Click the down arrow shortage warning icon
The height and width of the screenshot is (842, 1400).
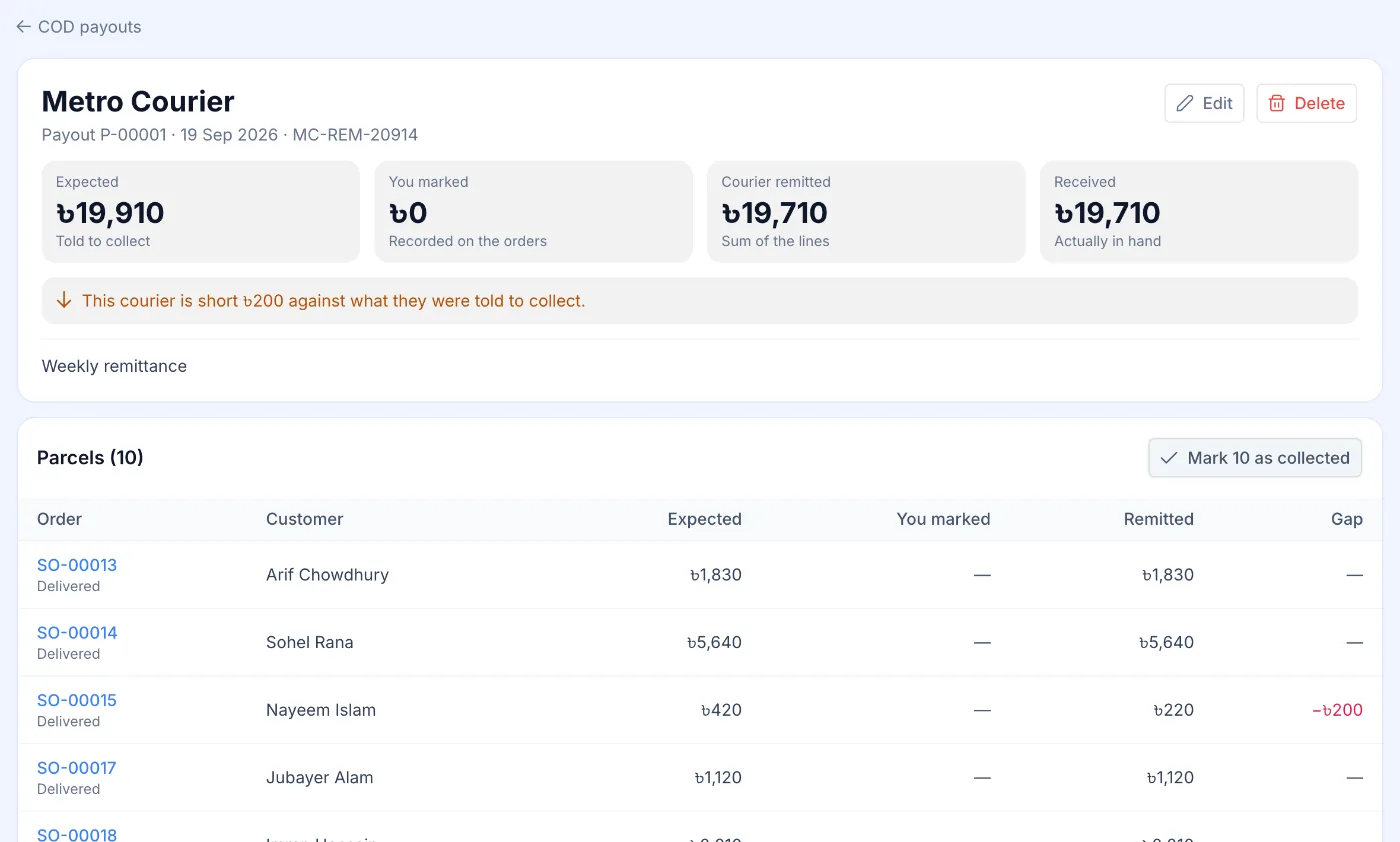[64, 300]
